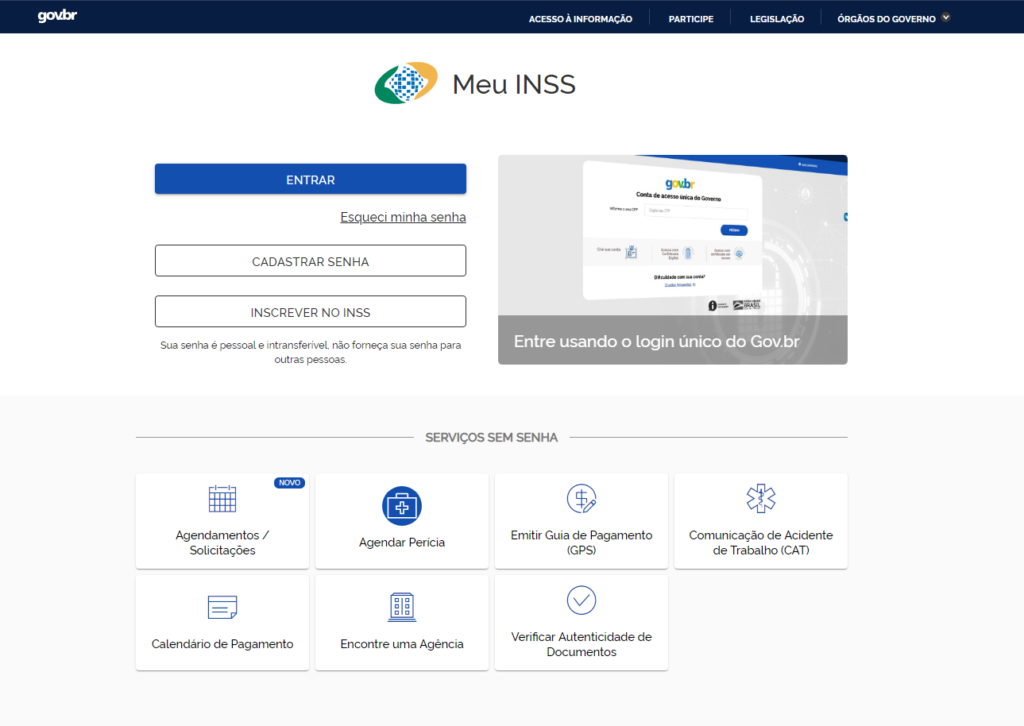Click the Encontre uma Agência building icon

(402, 607)
